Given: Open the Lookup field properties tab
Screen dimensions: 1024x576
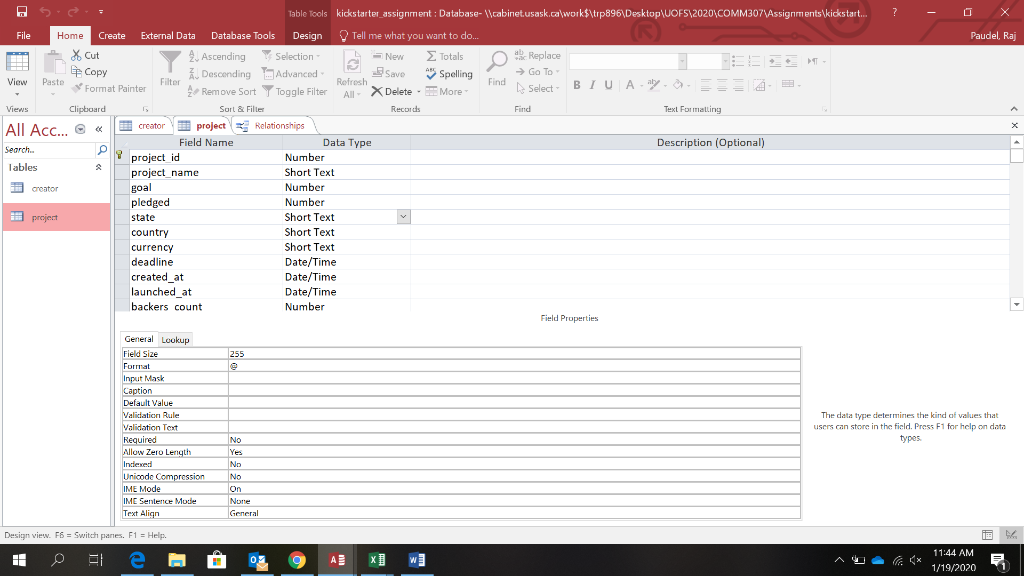Looking at the screenshot, I should [175, 340].
